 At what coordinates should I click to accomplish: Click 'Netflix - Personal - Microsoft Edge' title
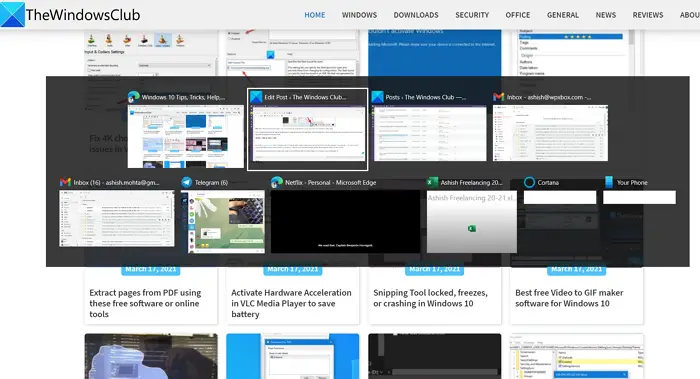point(330,182)
